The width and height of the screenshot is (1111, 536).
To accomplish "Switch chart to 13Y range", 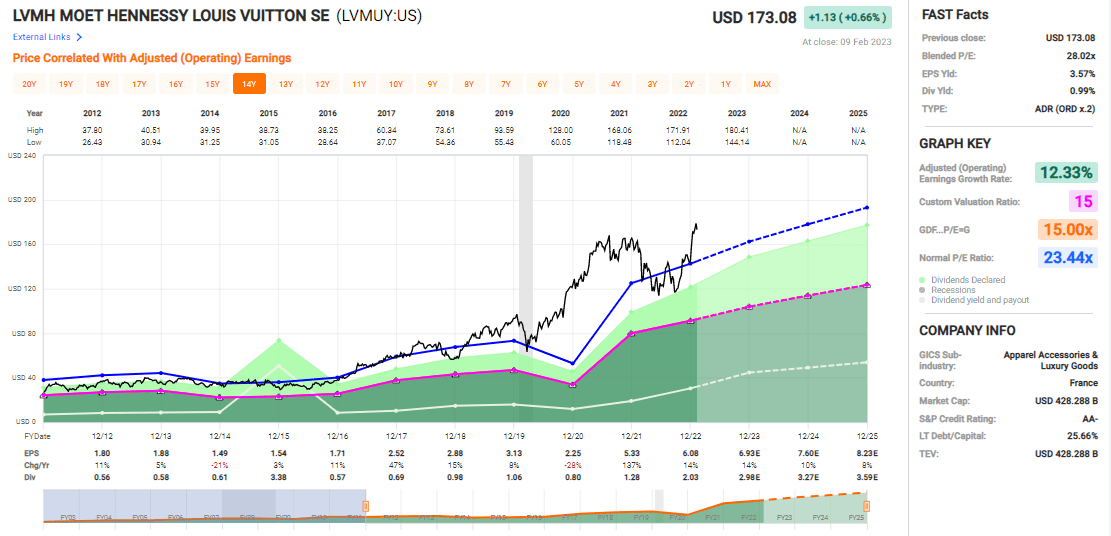I will point(286,84).
